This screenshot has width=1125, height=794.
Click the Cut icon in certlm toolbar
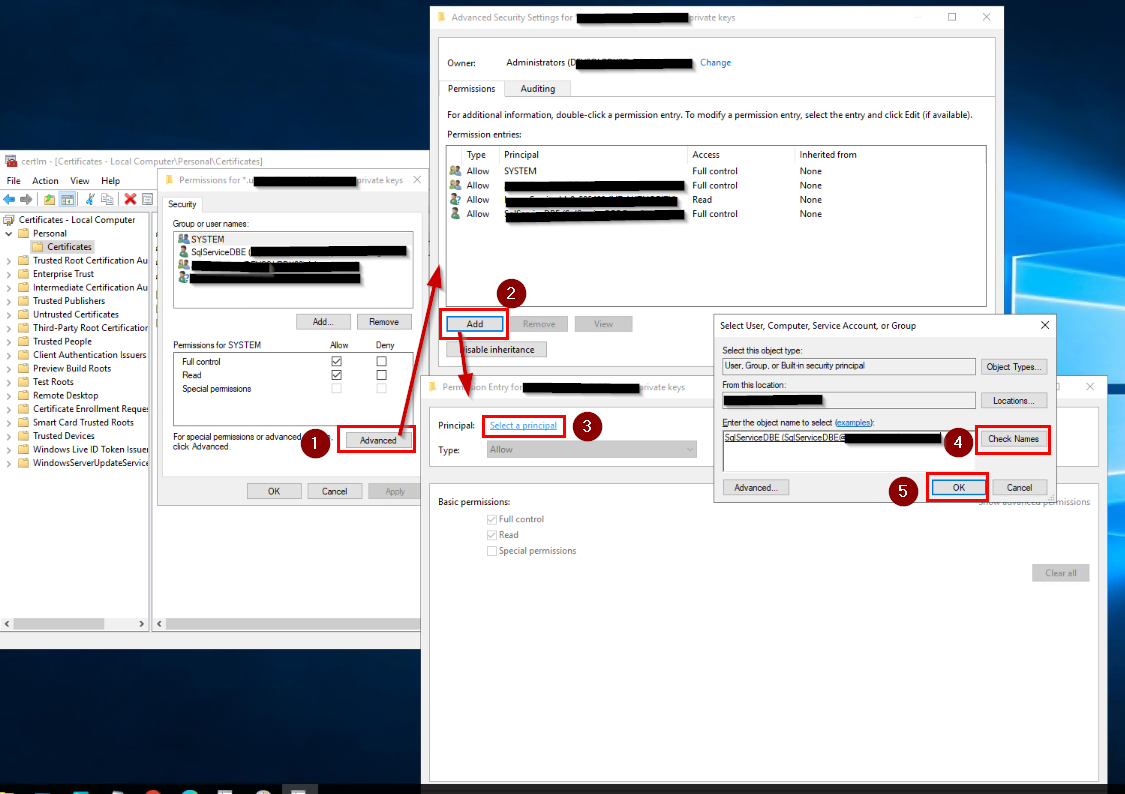click(x=90, y=199)
